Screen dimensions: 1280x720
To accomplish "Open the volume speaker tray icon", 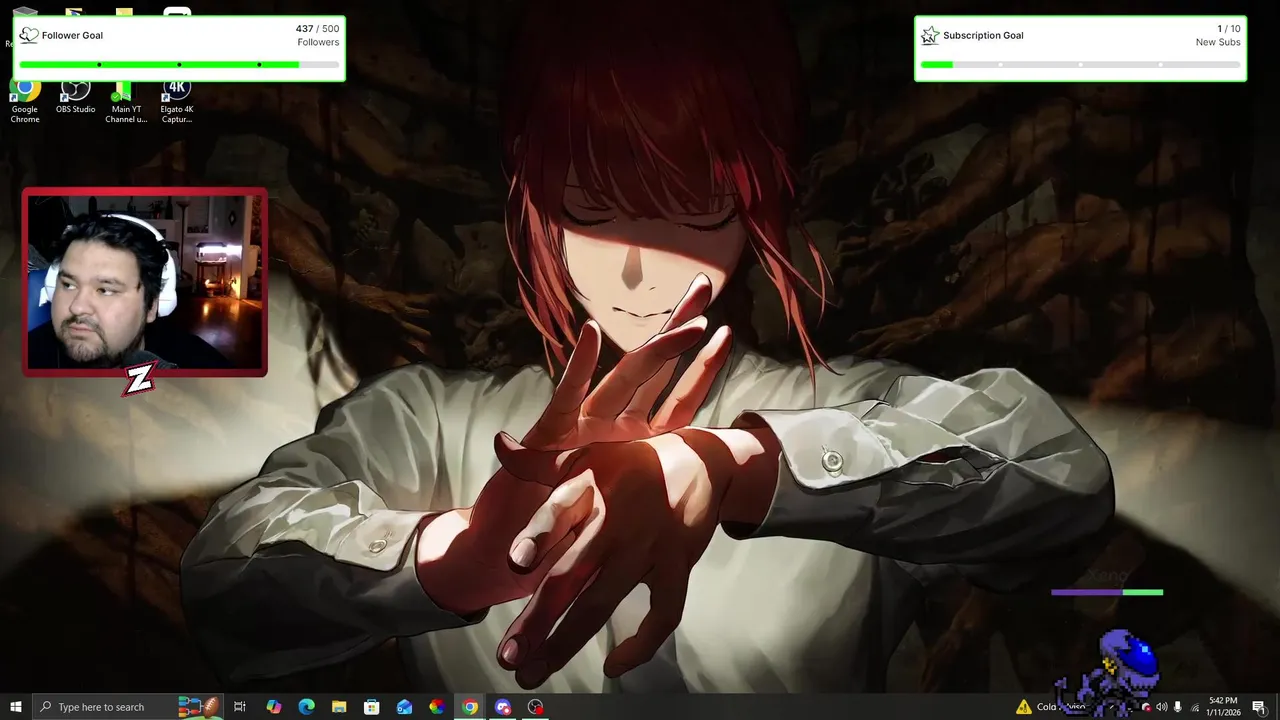I will [1162, 707].
